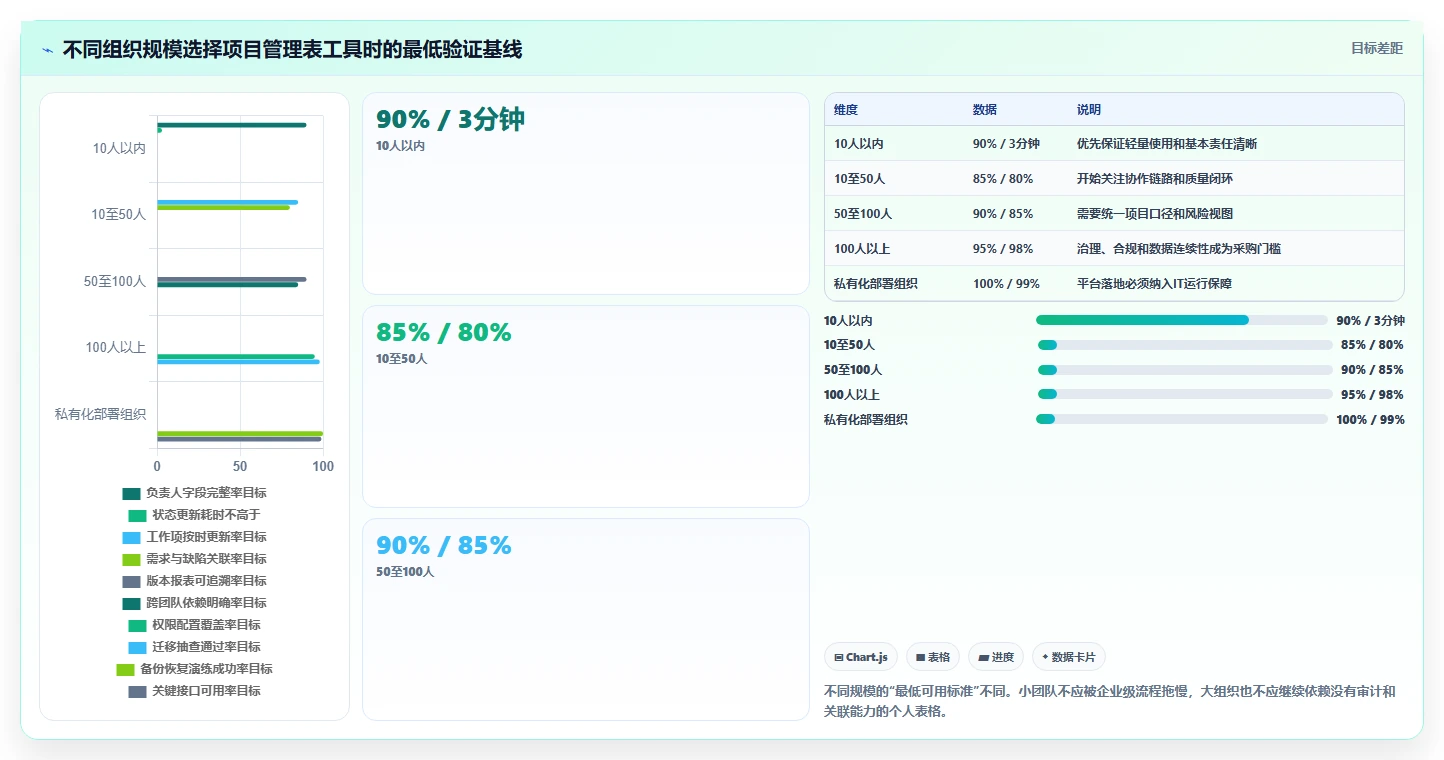The image size is (1444, 760).
Task: Click the table text 平台落地必须纳入IT运行保障
Action: pos(1155,284)
